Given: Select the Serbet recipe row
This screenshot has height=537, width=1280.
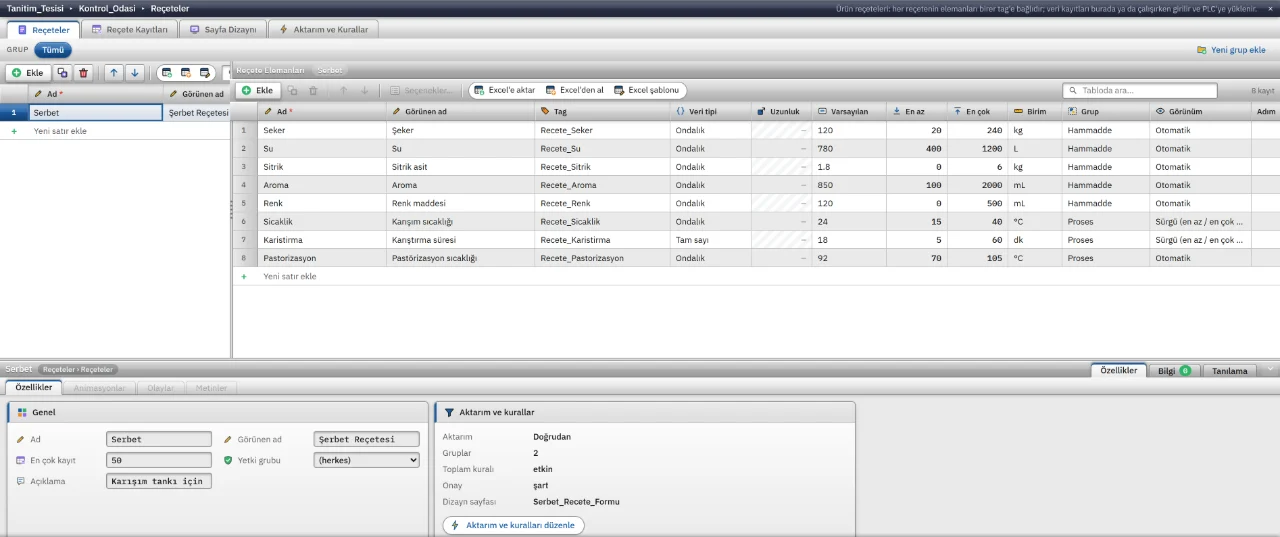Looking at the screenshot, I should (115, 113).
